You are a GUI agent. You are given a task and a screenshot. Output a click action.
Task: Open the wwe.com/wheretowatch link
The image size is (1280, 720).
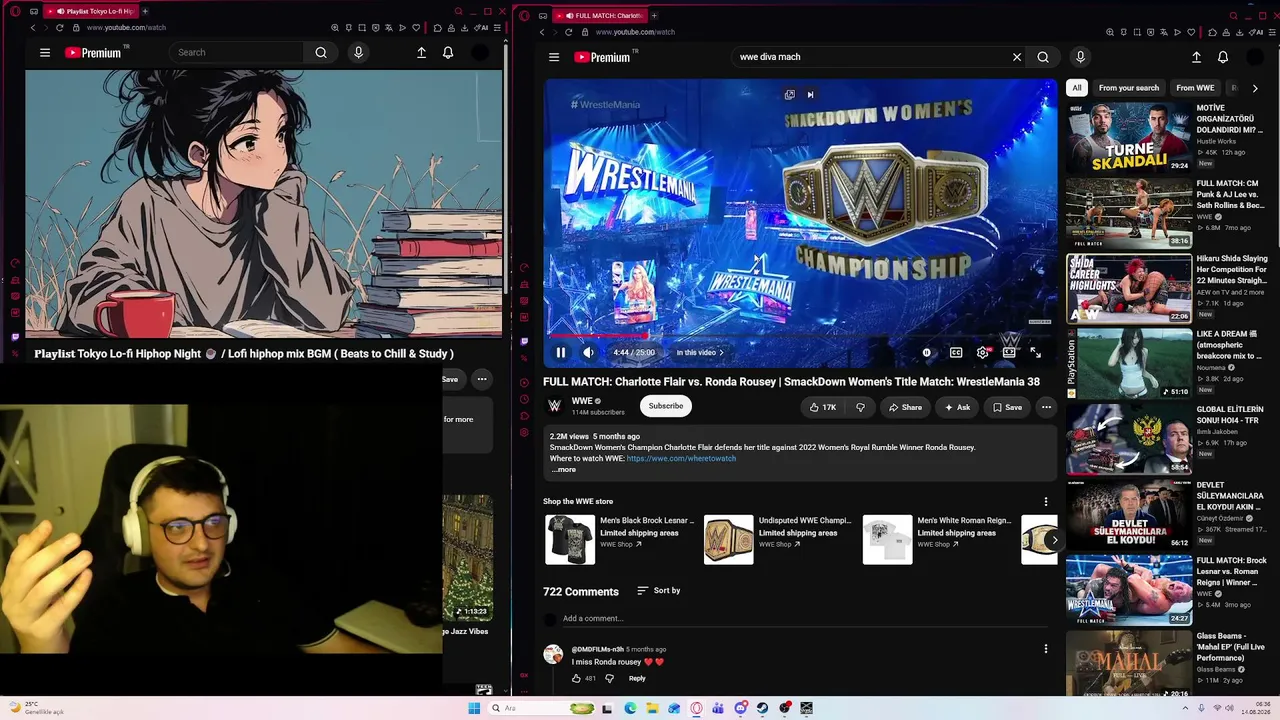pos(681,458)
